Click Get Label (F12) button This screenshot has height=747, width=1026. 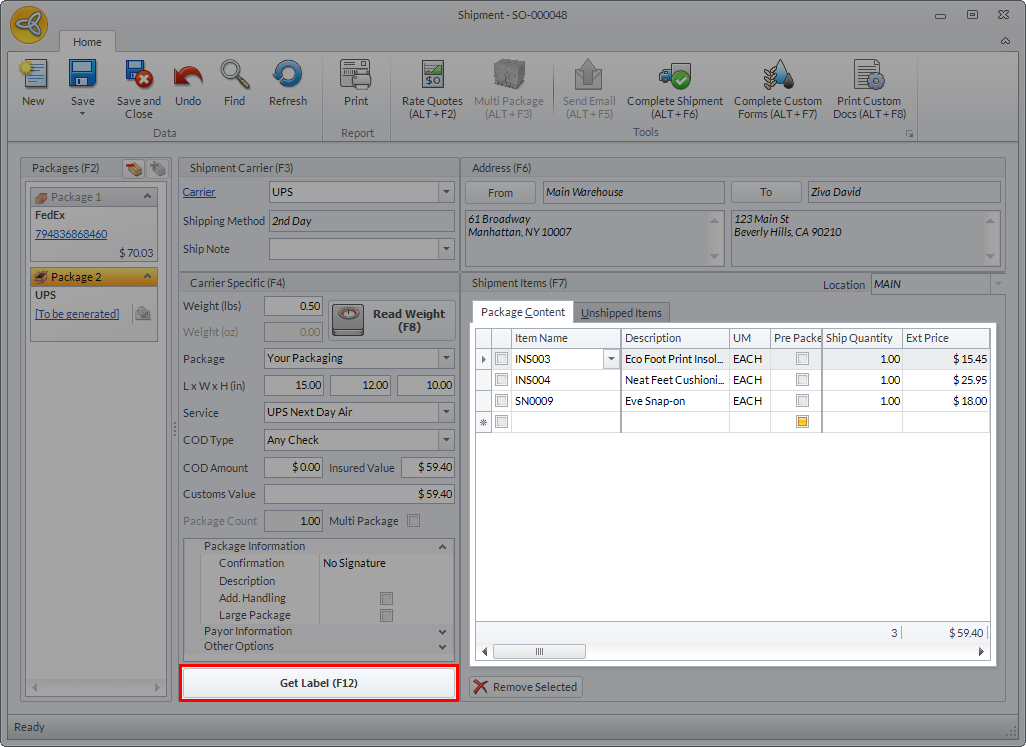[319, 683]
